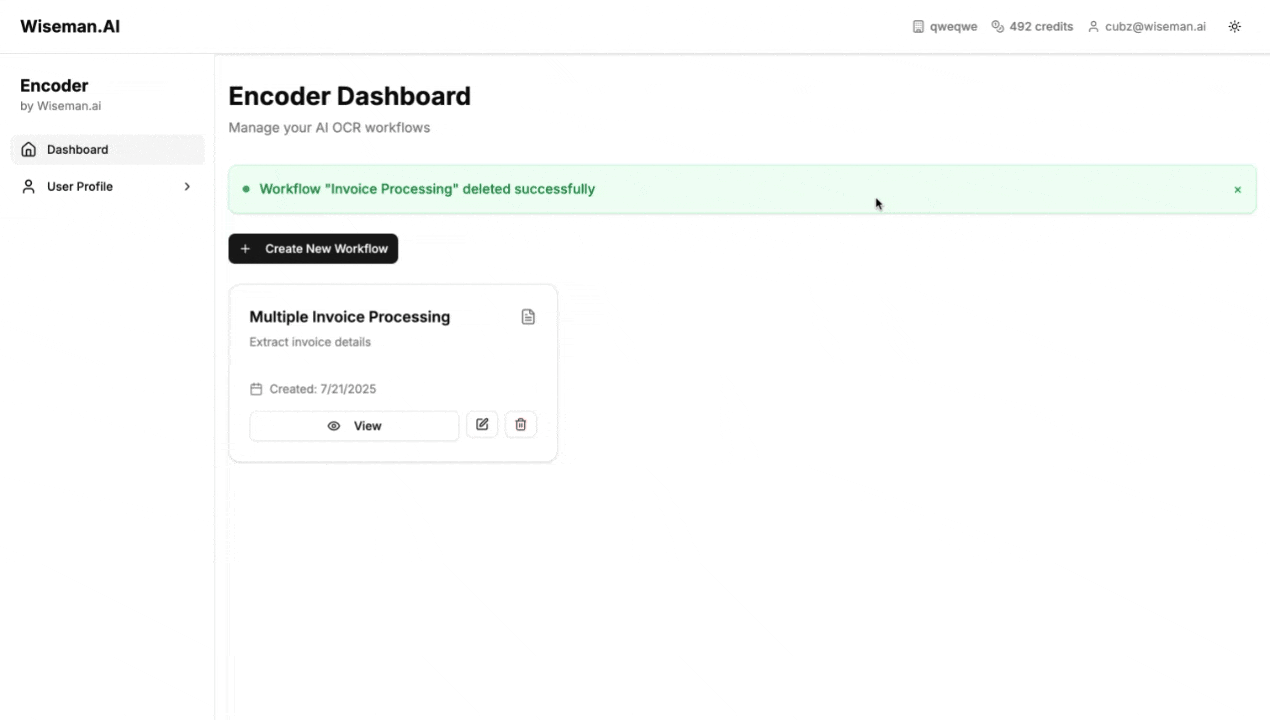Click the trash icon to delete the workflow
The image size is (1270, 720).
coord(520,424)
